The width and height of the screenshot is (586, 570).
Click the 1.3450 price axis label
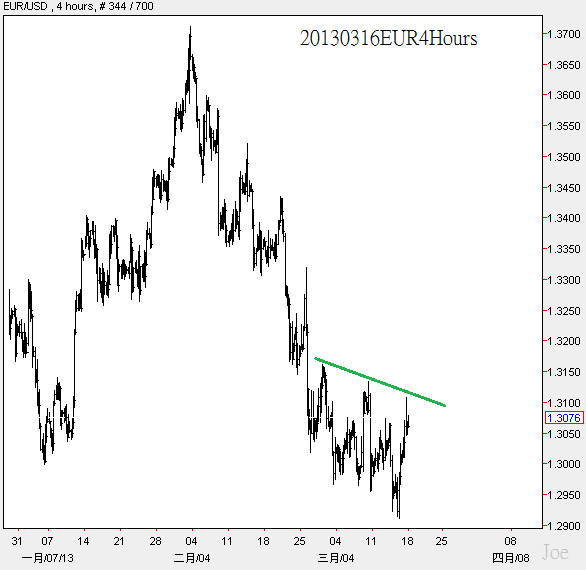click(x=564, y=188)
